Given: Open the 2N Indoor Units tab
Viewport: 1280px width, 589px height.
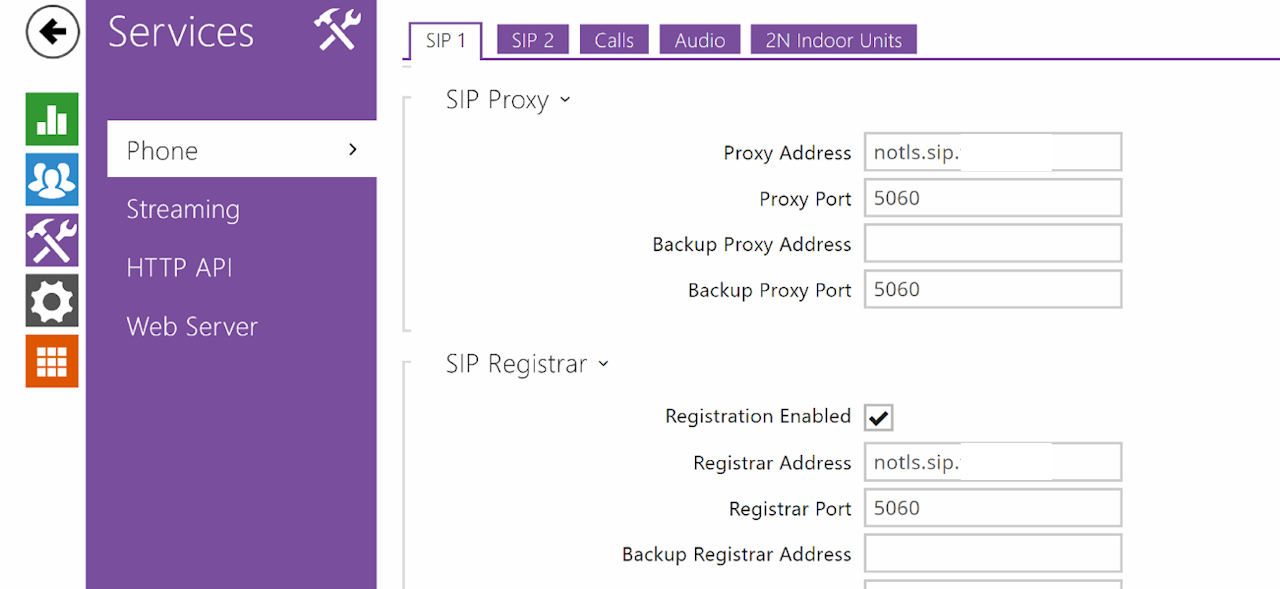Looking at the screenshot, I should (x=833, y=40).
